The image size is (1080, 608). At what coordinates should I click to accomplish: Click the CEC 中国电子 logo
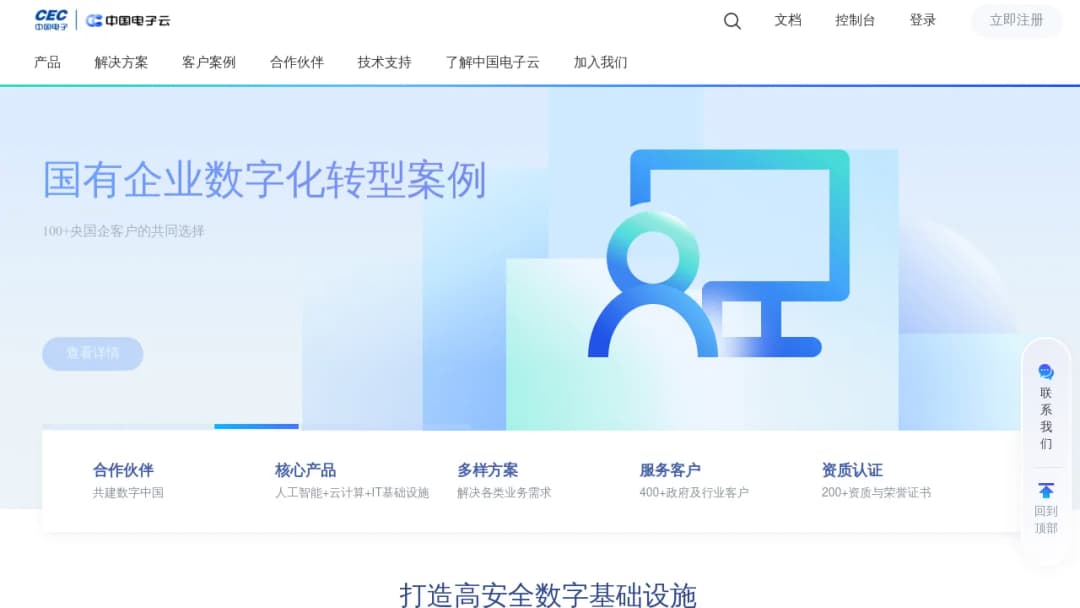52,20
